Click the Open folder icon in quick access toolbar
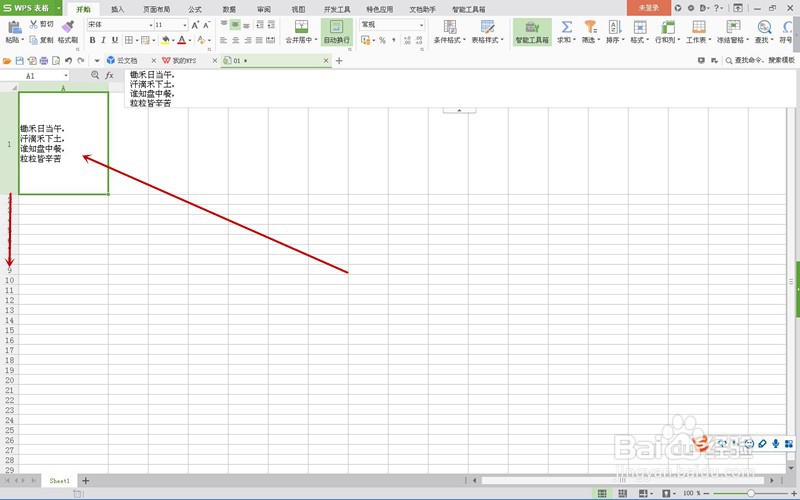The image size is (800, 500). point(7,61)
